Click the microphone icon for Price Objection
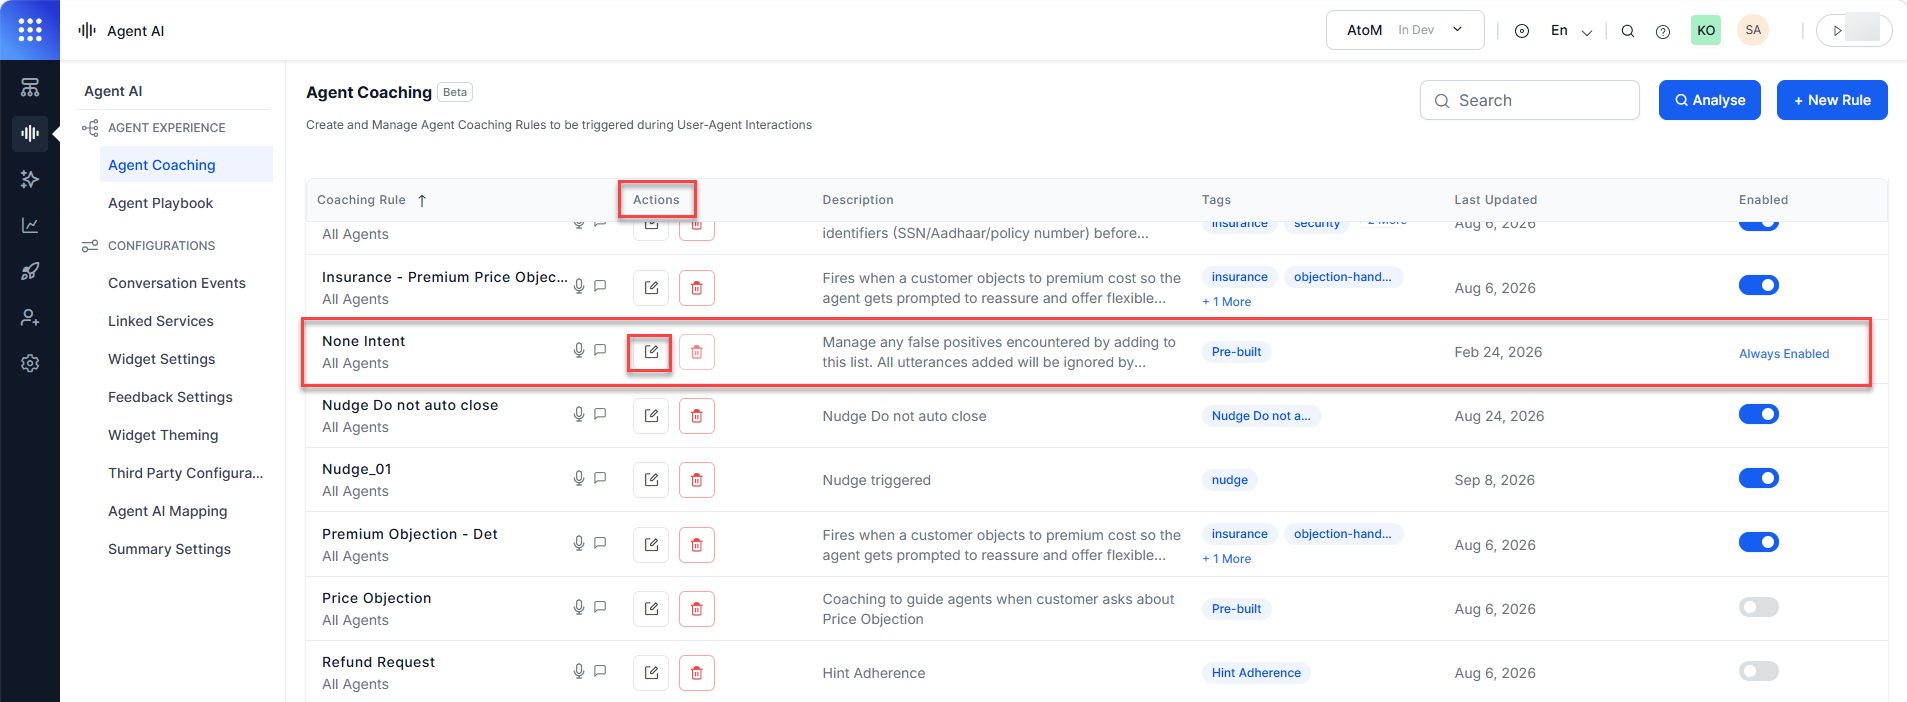 [579, 607]
